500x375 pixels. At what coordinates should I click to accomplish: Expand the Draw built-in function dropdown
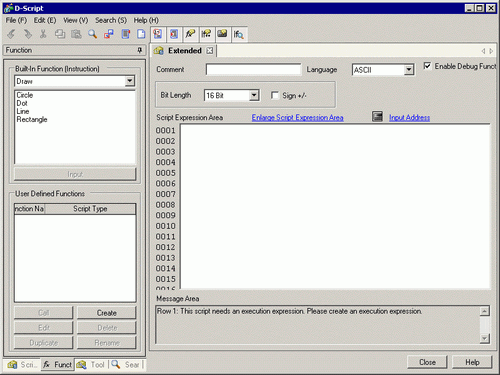pyautogui.click(x=130, y=81)
